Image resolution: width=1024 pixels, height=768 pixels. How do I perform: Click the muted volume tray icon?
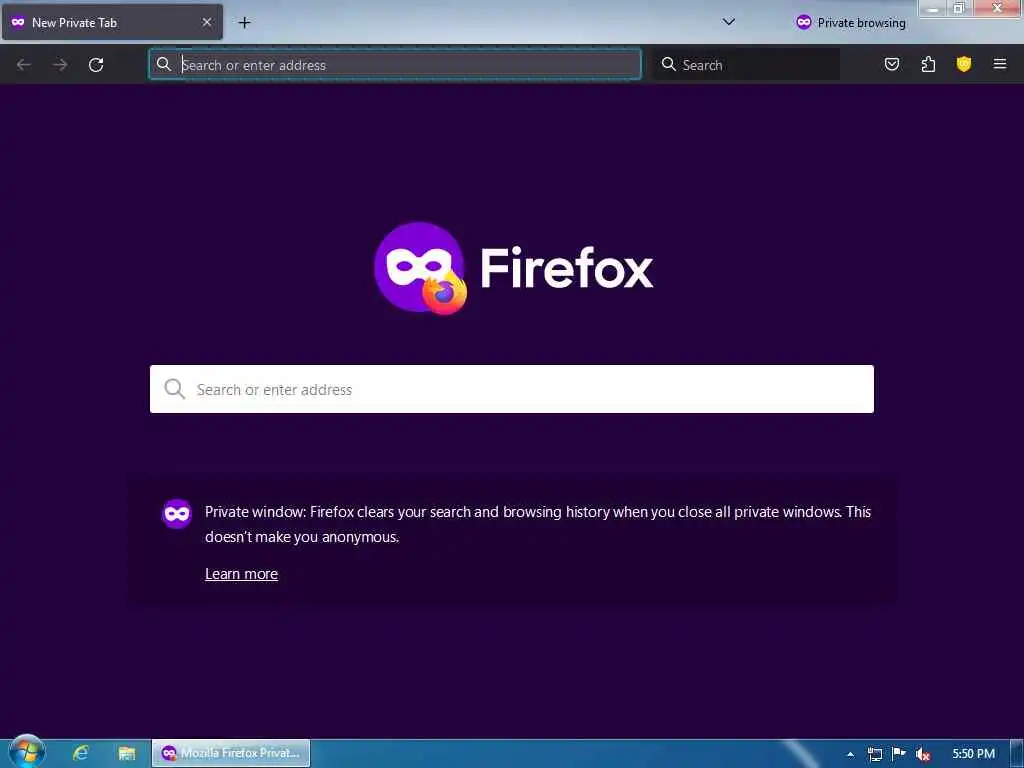923,754
